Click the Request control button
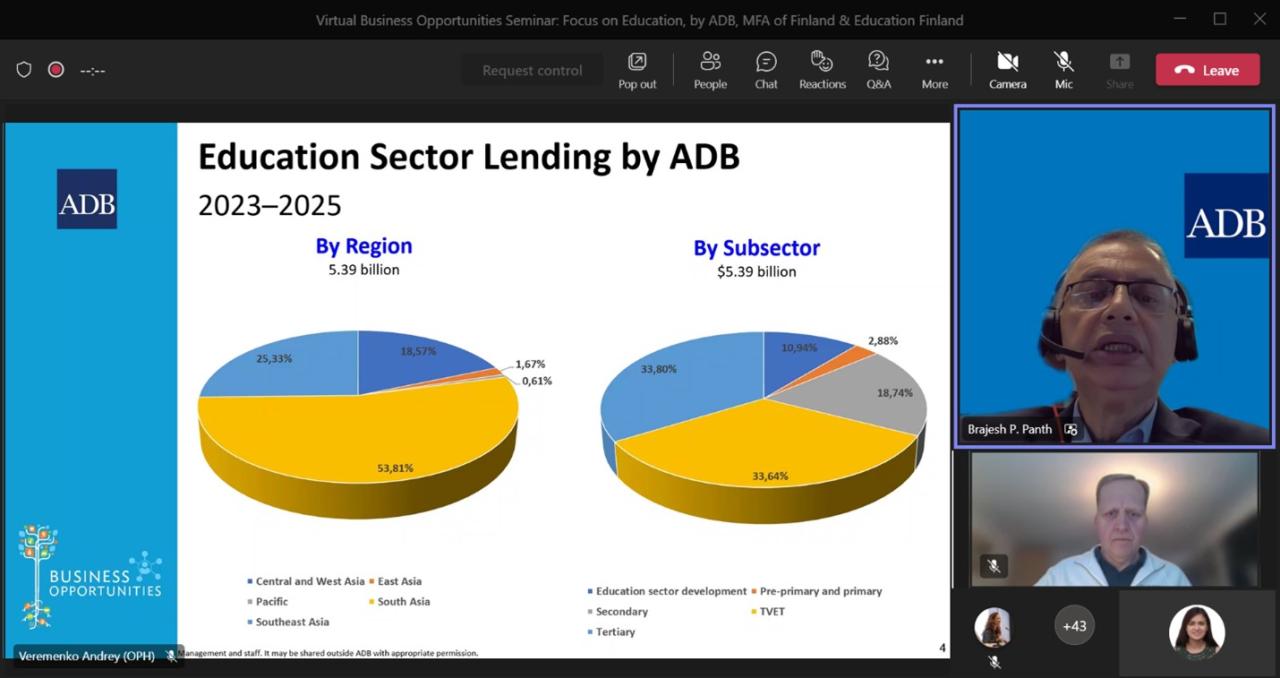Screen dimensions: 1280x678 [532, 70]
